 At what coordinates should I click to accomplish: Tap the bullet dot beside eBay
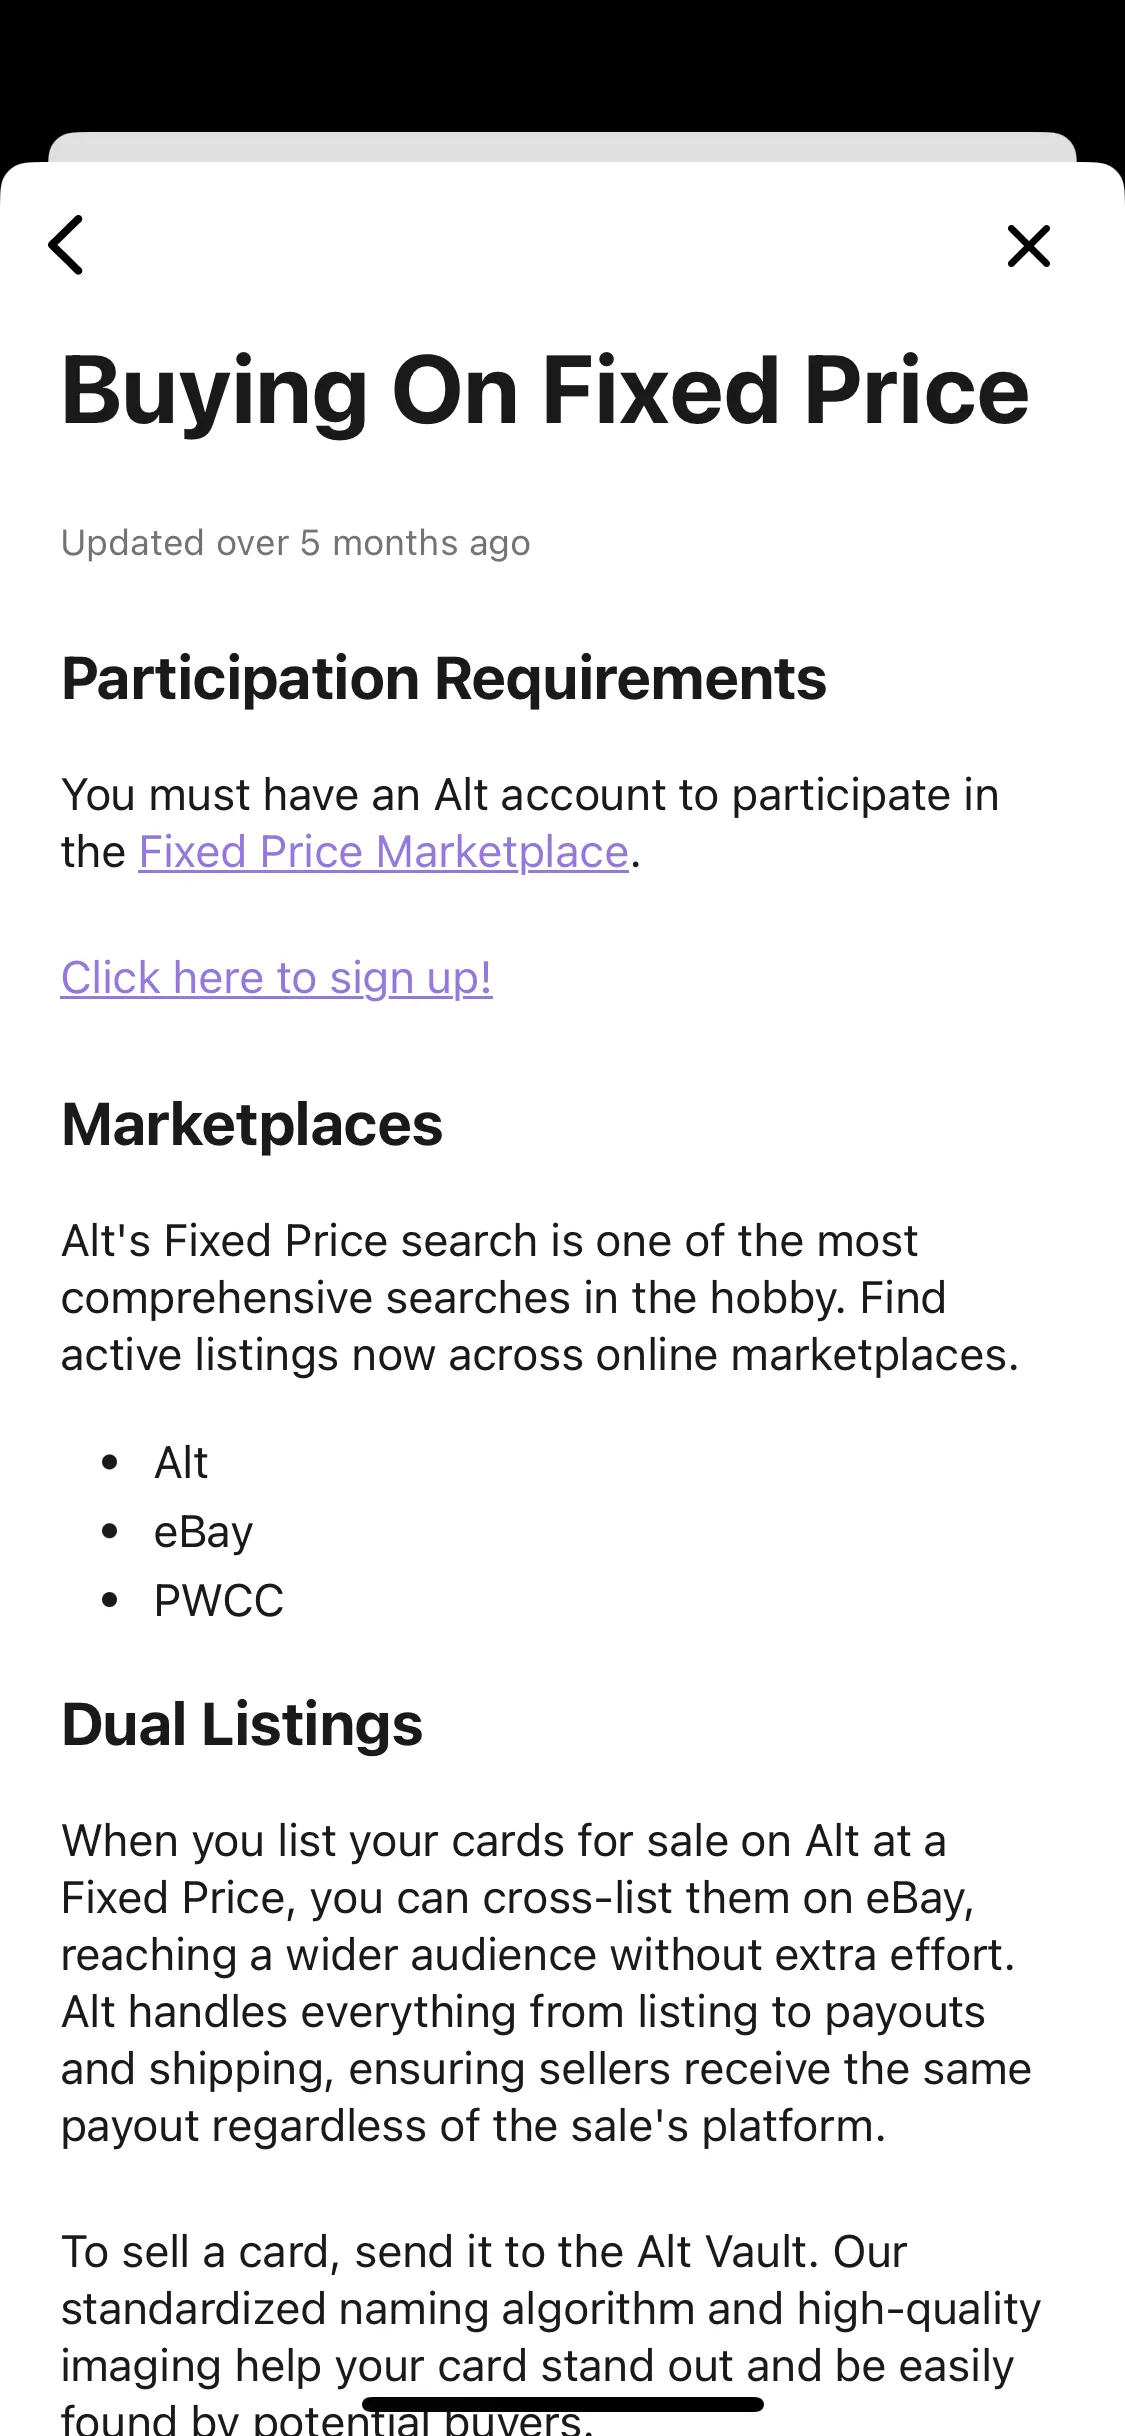click(110, 1531)
